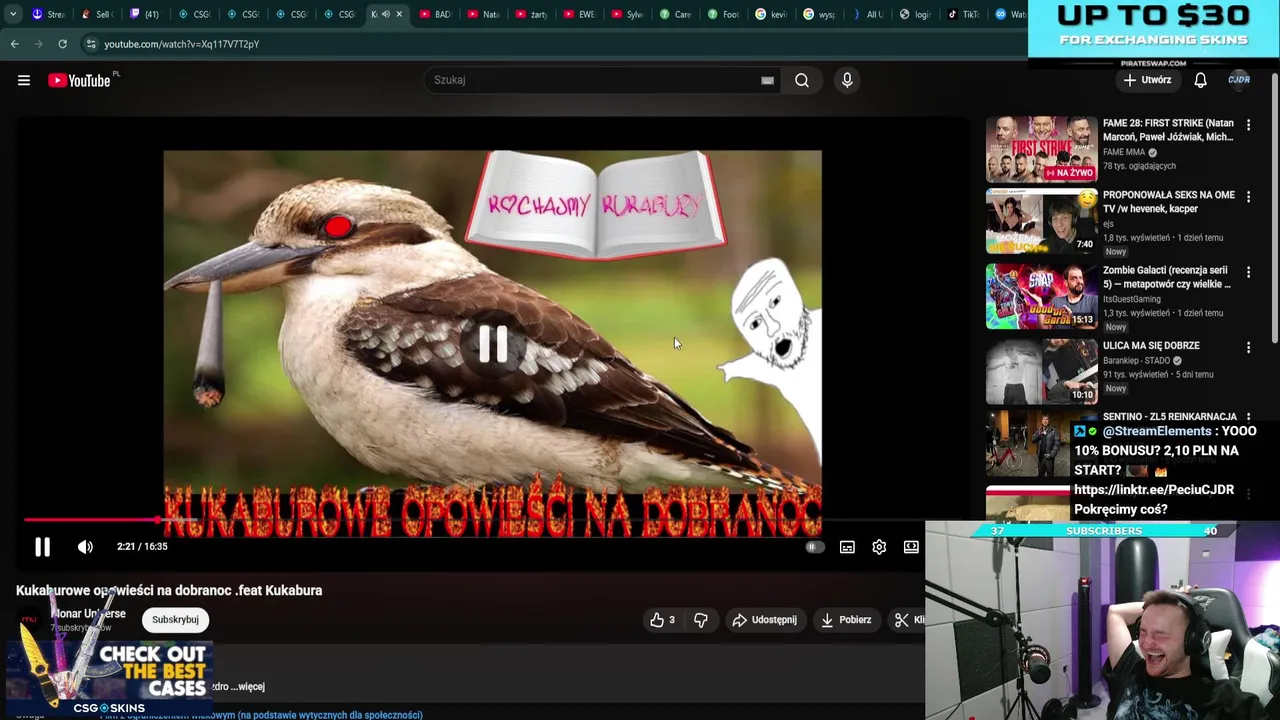Open Zombie Galacti recenzja thumbnail

(x=1041, y=296)
